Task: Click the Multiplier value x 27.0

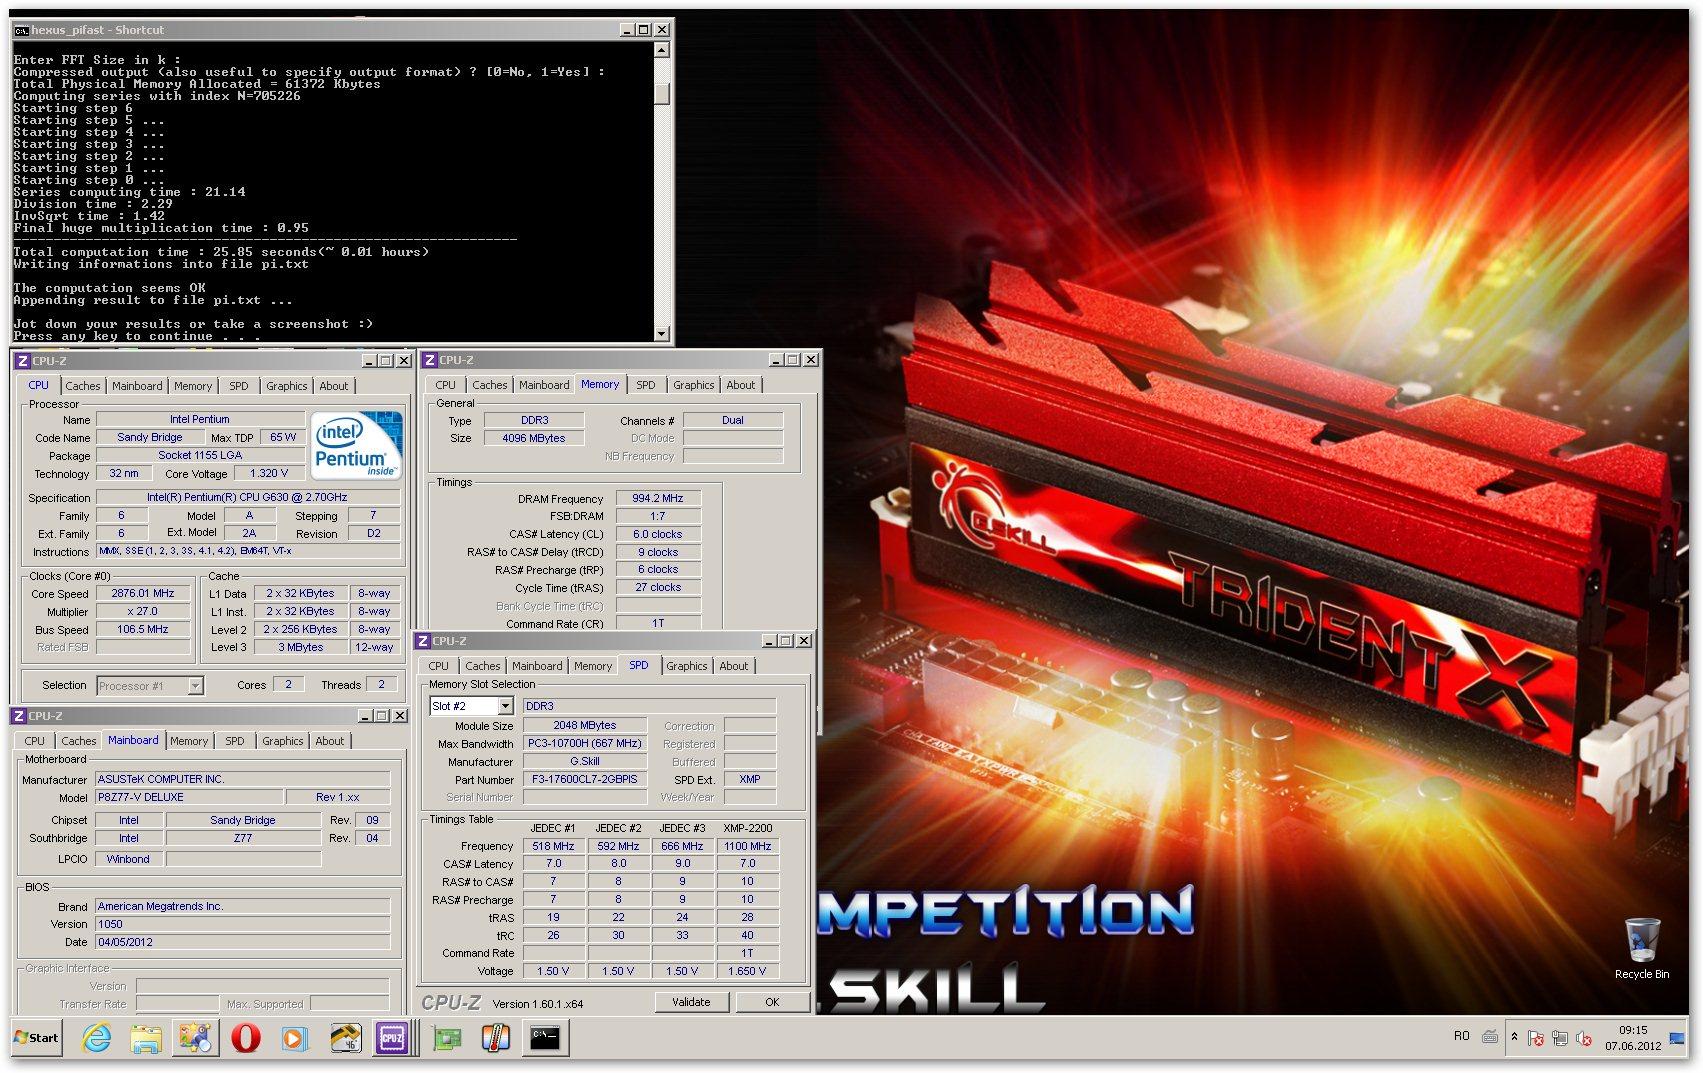Action: [x=143, y=611]
